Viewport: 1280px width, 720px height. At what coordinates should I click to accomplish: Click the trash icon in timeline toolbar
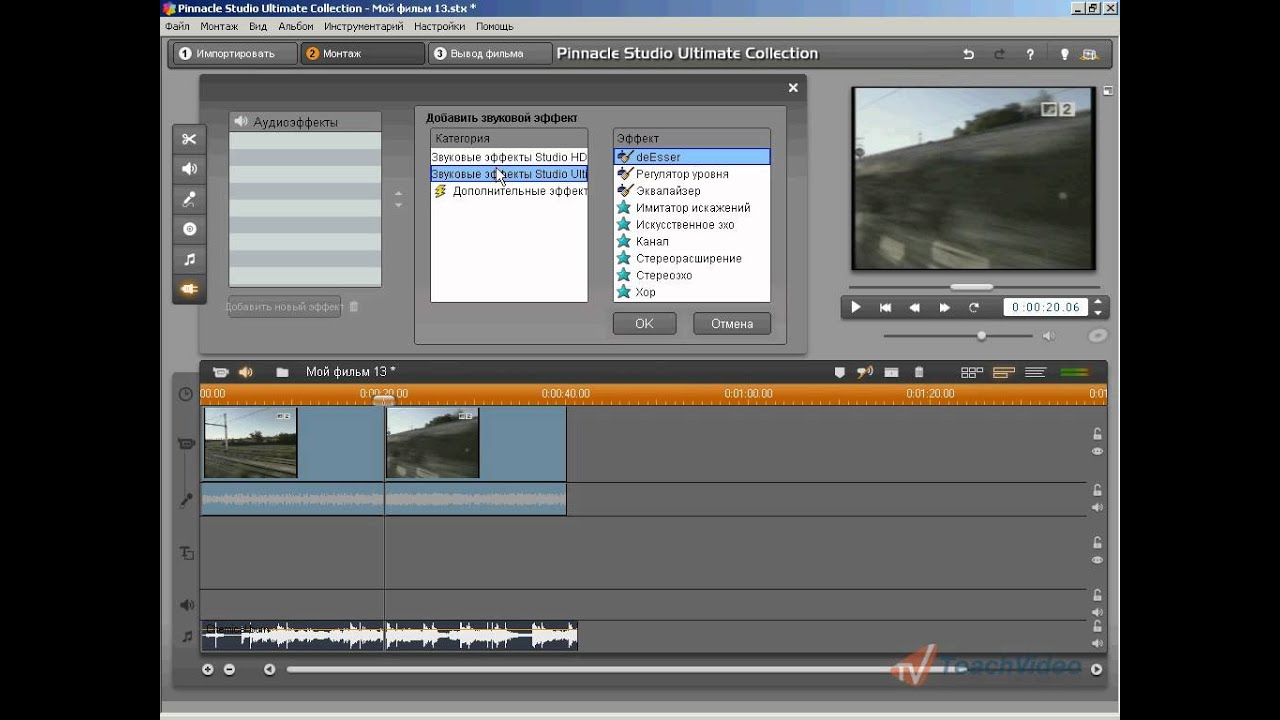click(919, 372)
